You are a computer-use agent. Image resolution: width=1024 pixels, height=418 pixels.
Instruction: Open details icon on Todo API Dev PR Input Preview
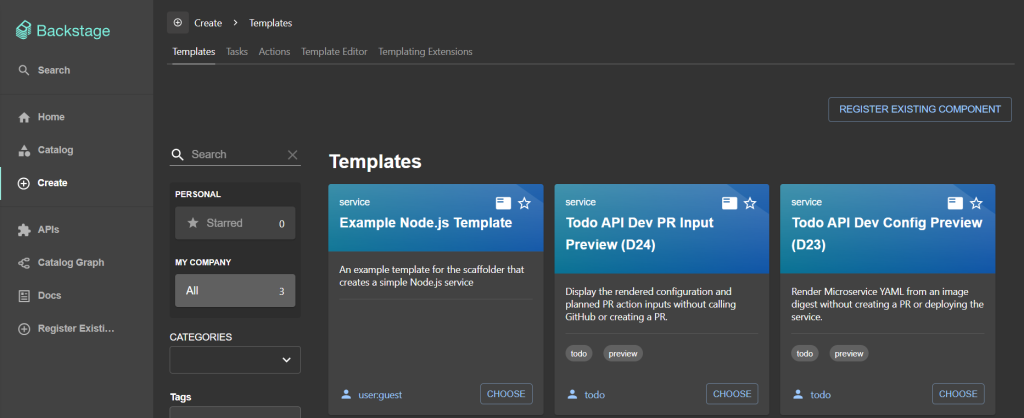tap(729, 203)
